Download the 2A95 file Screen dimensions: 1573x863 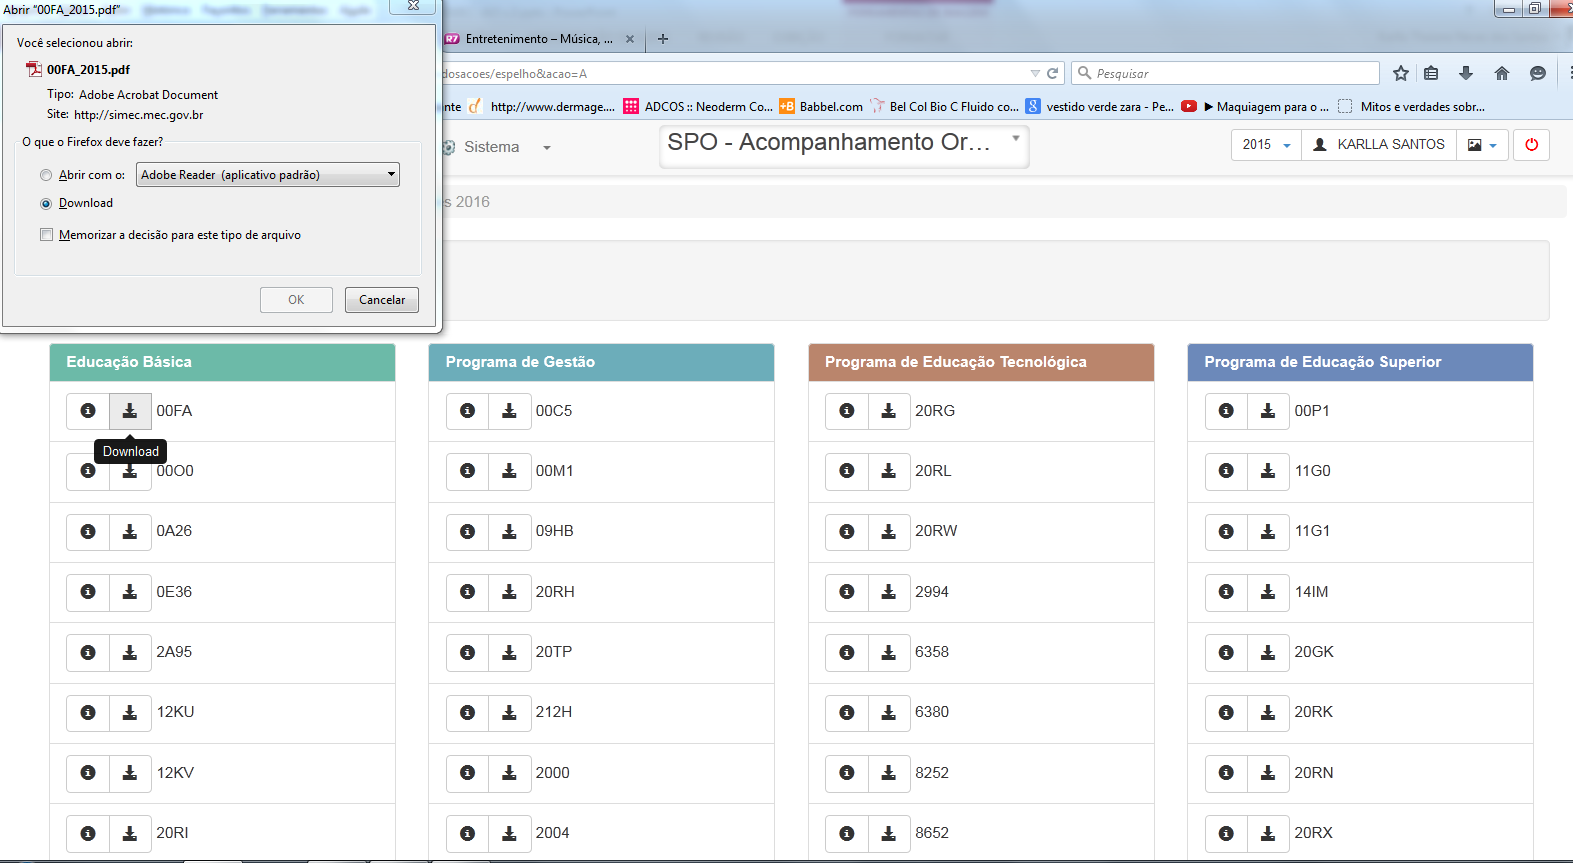coord(130,652)
